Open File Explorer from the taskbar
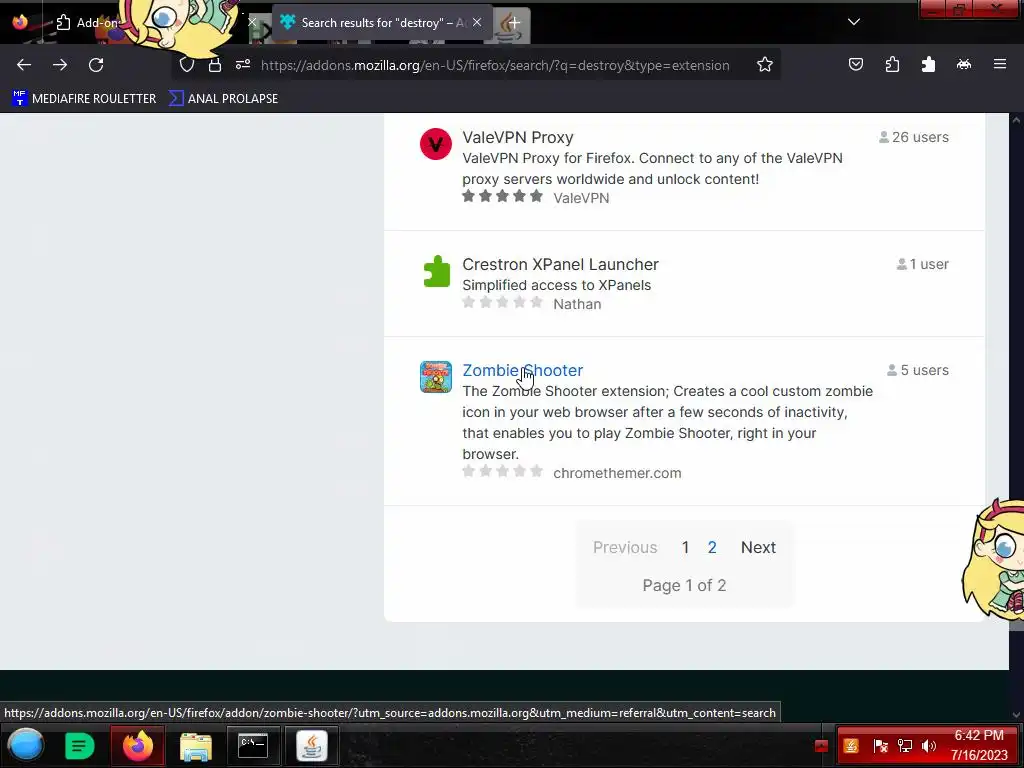1024x768 pixels. [196, 746]
